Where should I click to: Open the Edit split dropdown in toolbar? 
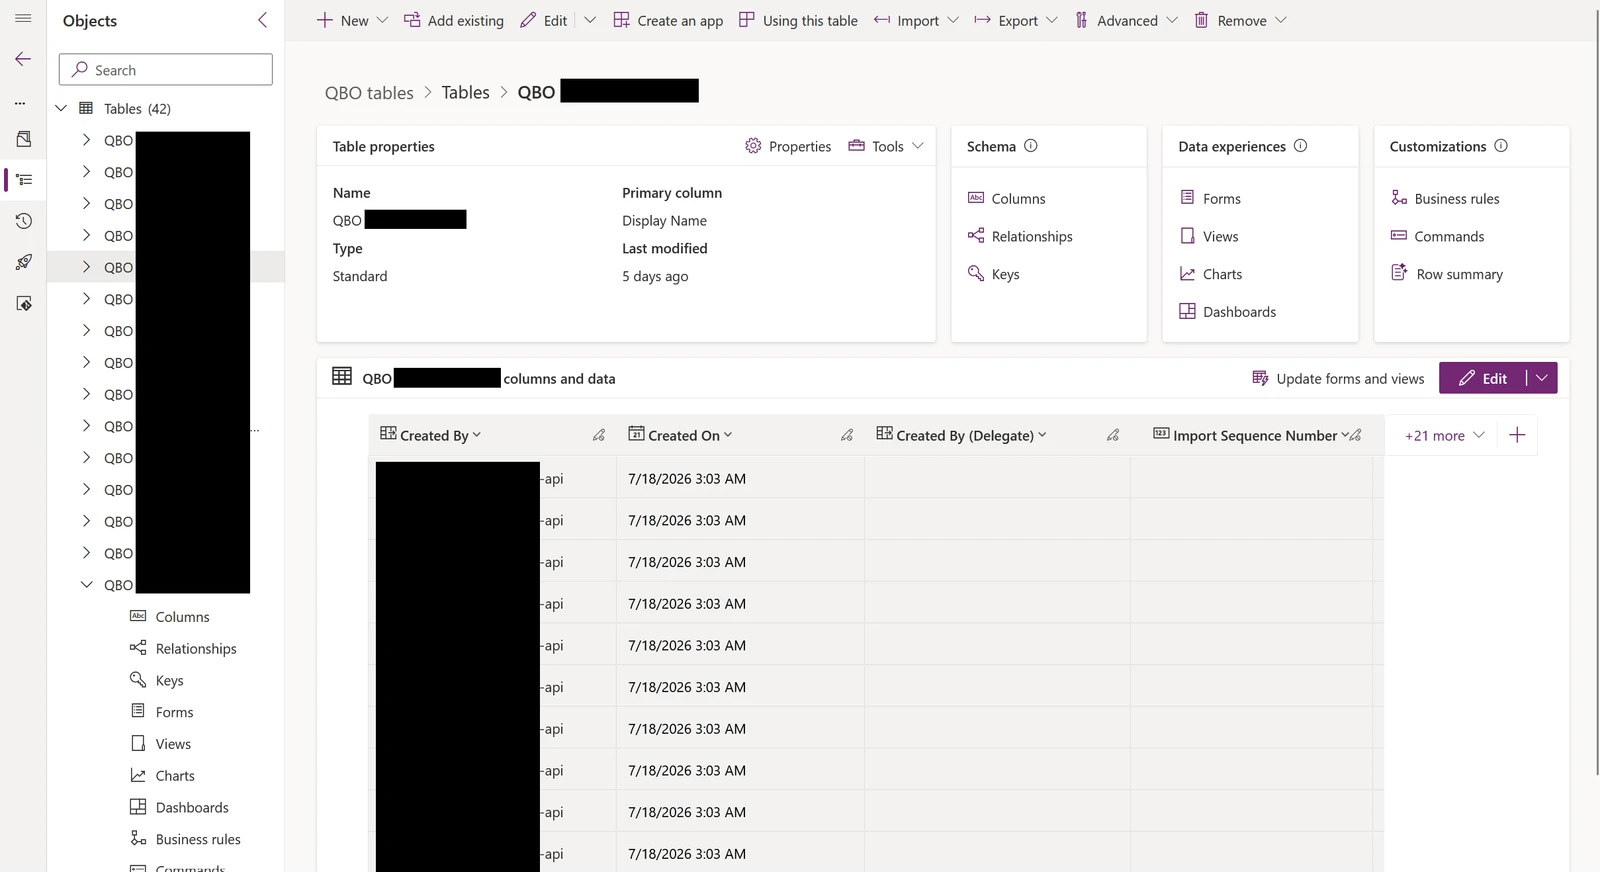590,20
